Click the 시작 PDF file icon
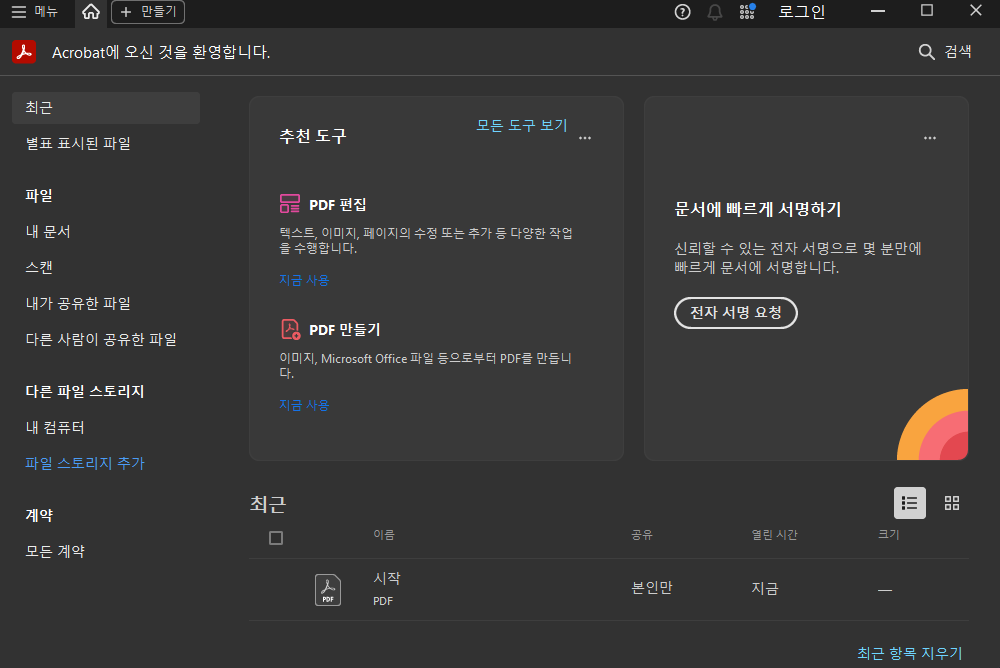Viewport: 1000px width, 668px height. (328, 590)
